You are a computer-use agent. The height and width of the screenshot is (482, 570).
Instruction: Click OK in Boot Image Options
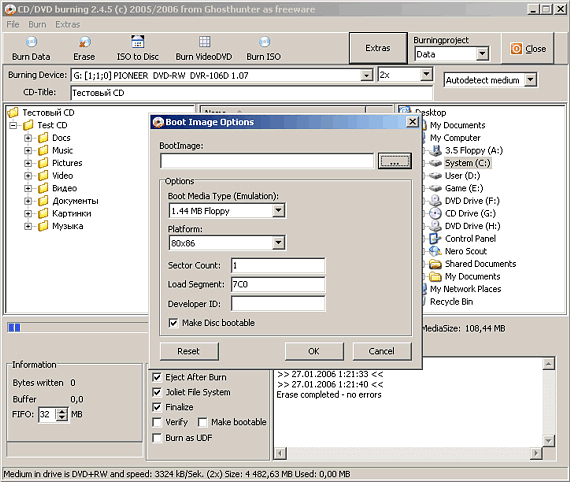pos(314,351)
